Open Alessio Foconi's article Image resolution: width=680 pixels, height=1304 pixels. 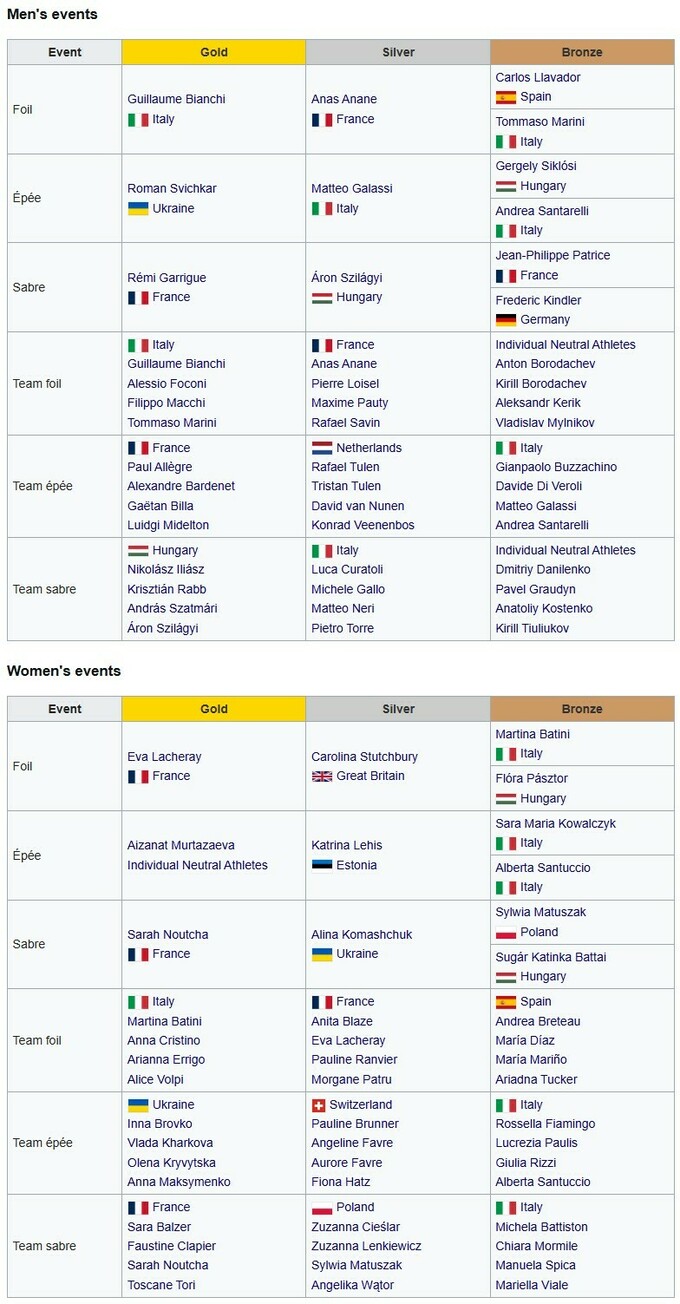click(167, 384)
